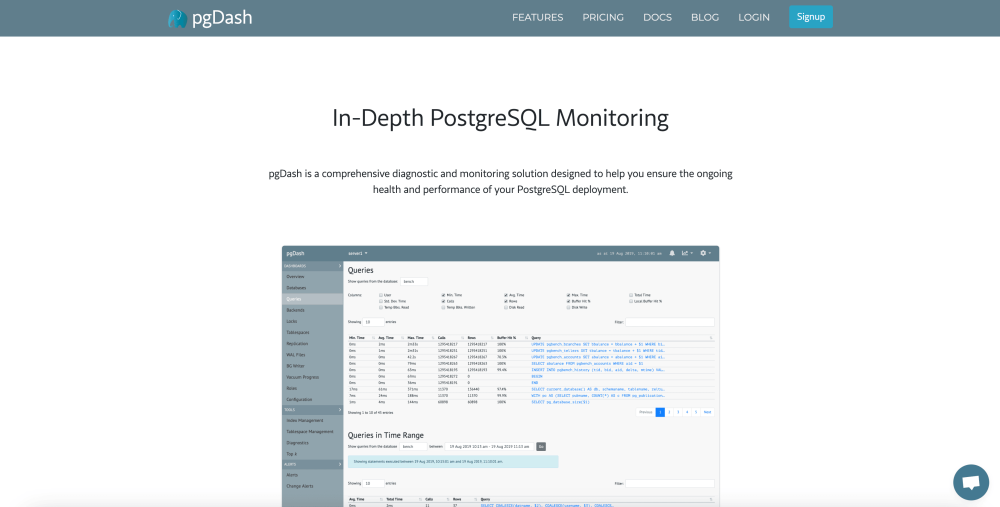This screenshot has width=1000, height=507.
Task: Go to DOCS in top navigation
Action: click(x=657, y=17)
